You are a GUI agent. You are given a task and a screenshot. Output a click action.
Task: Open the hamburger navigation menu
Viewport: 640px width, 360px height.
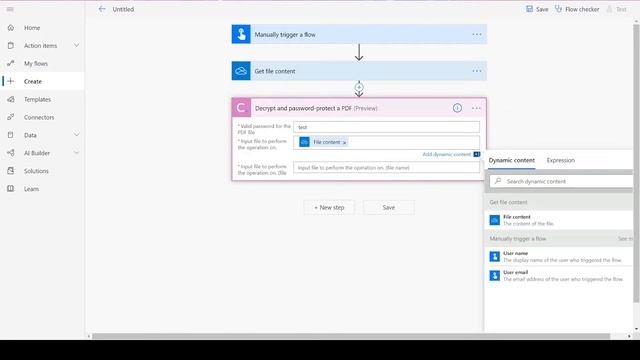[10, 9]
